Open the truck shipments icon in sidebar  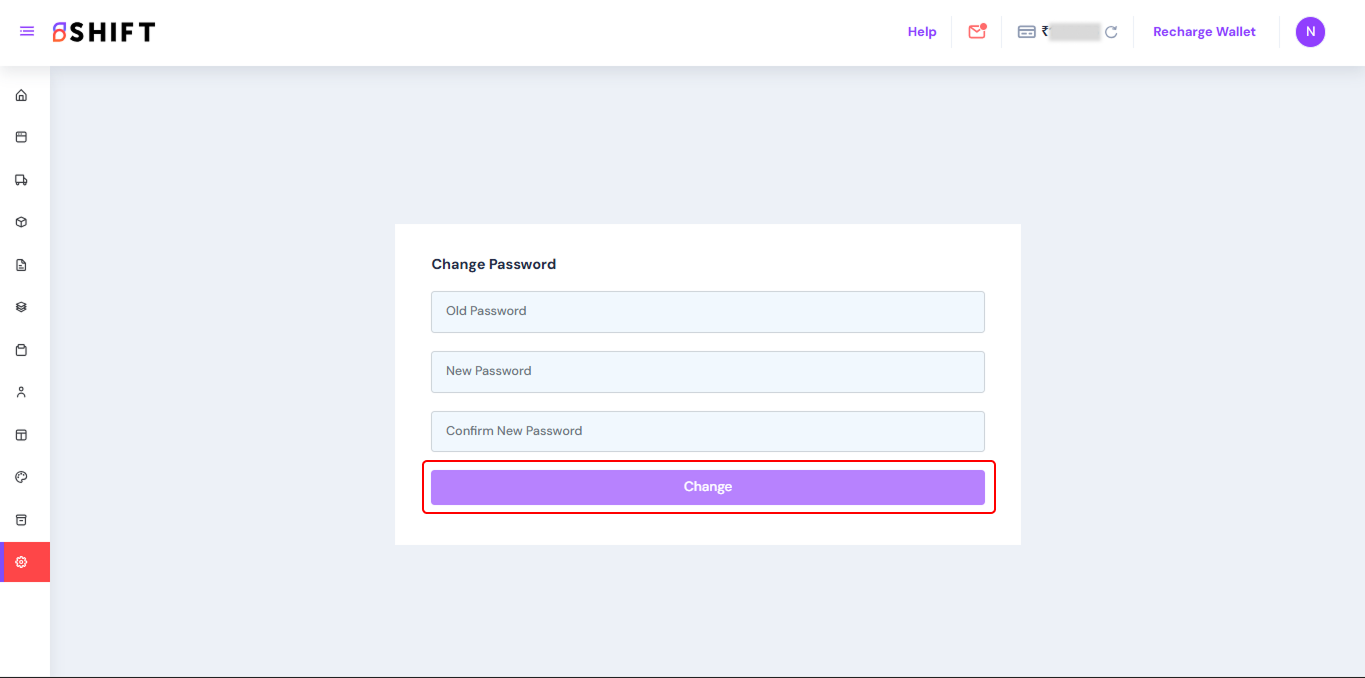click(21, 180)
